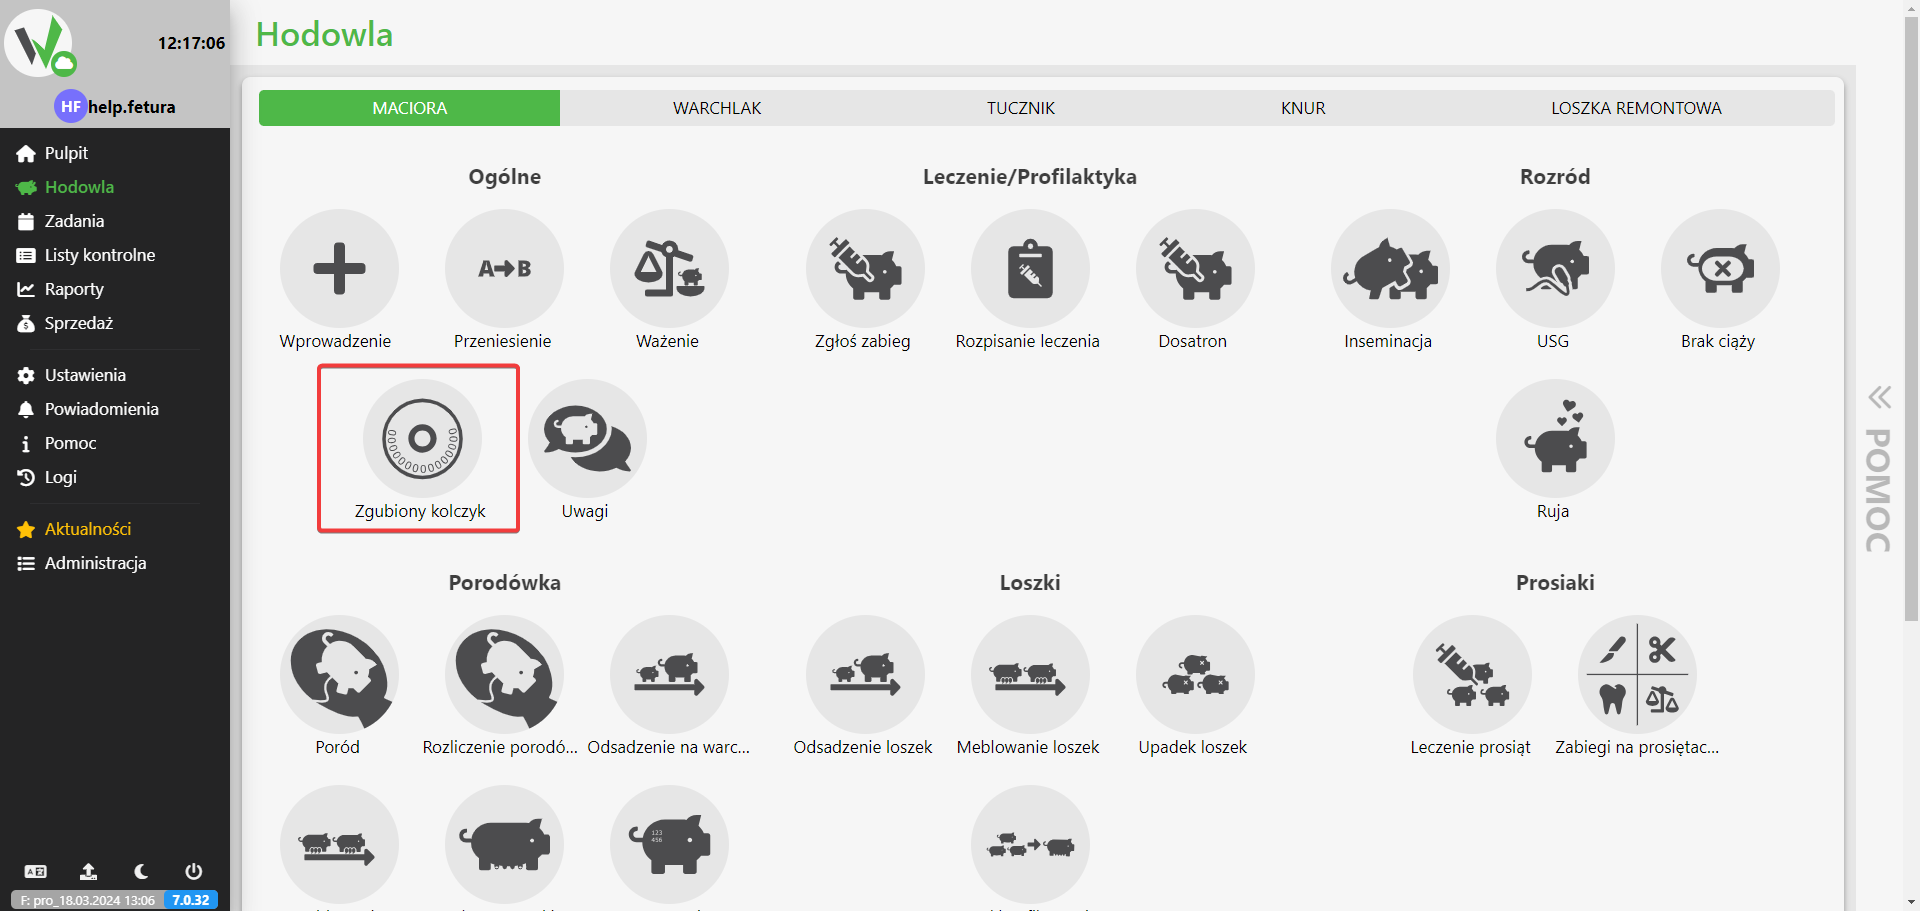Open Raporty in the sidebar menu

(x=74, y=289)
